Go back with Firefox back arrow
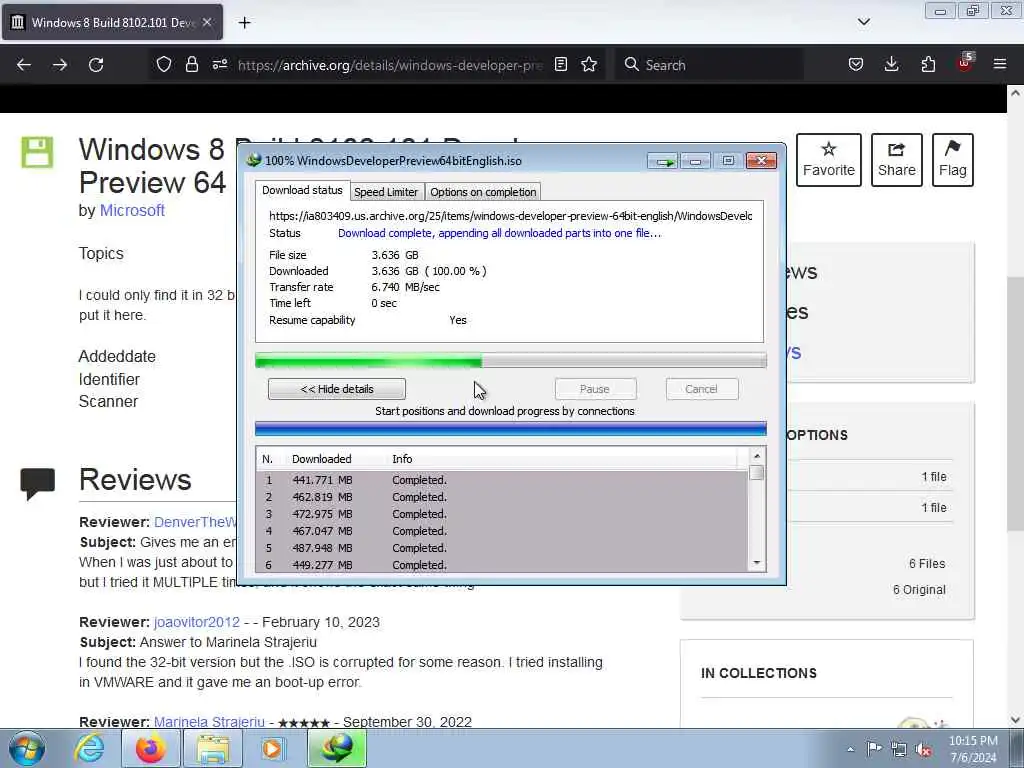 tap(24, 65)
